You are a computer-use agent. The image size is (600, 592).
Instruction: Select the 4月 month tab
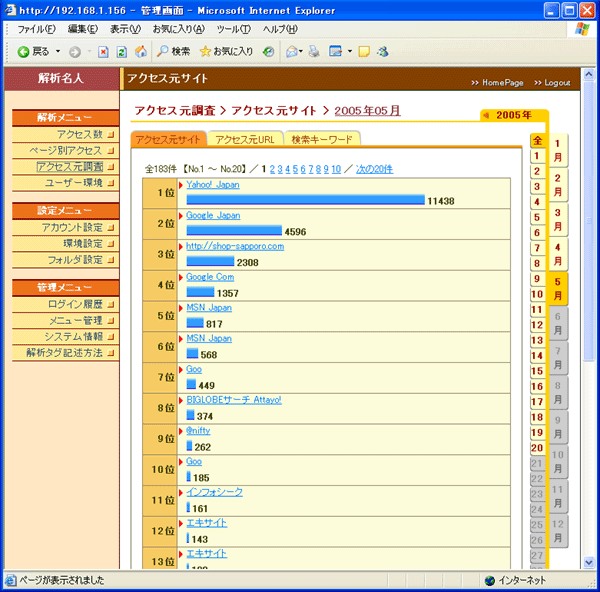click(x=558, y=254)
